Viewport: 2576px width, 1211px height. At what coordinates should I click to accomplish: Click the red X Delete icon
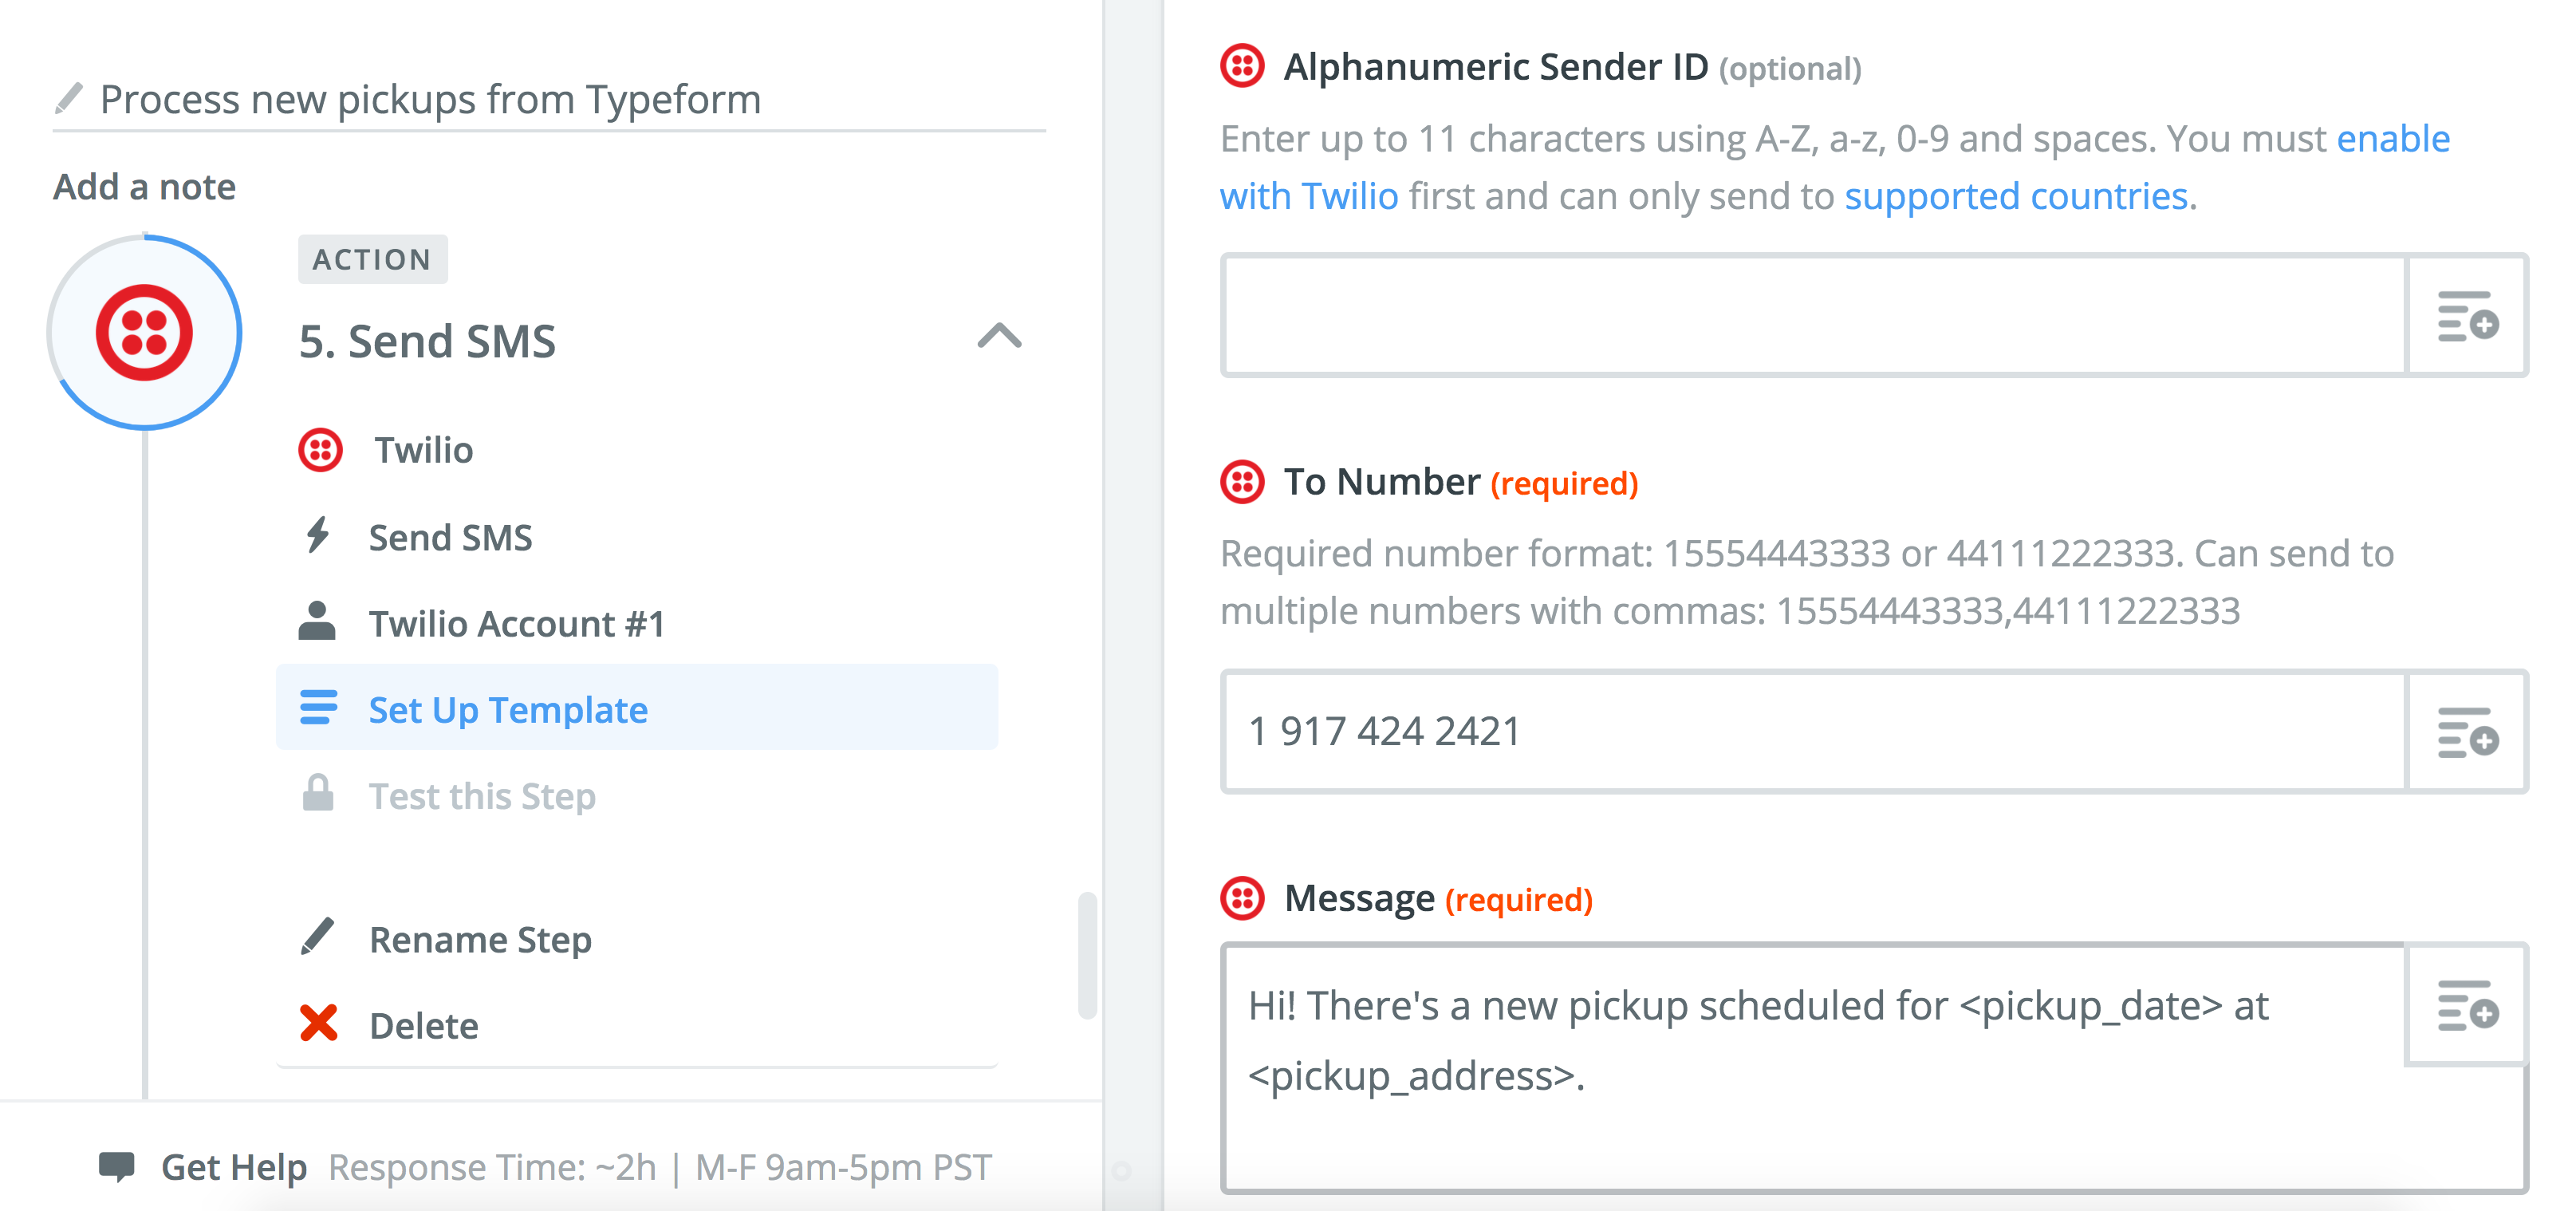click(x=319, y=1024)
